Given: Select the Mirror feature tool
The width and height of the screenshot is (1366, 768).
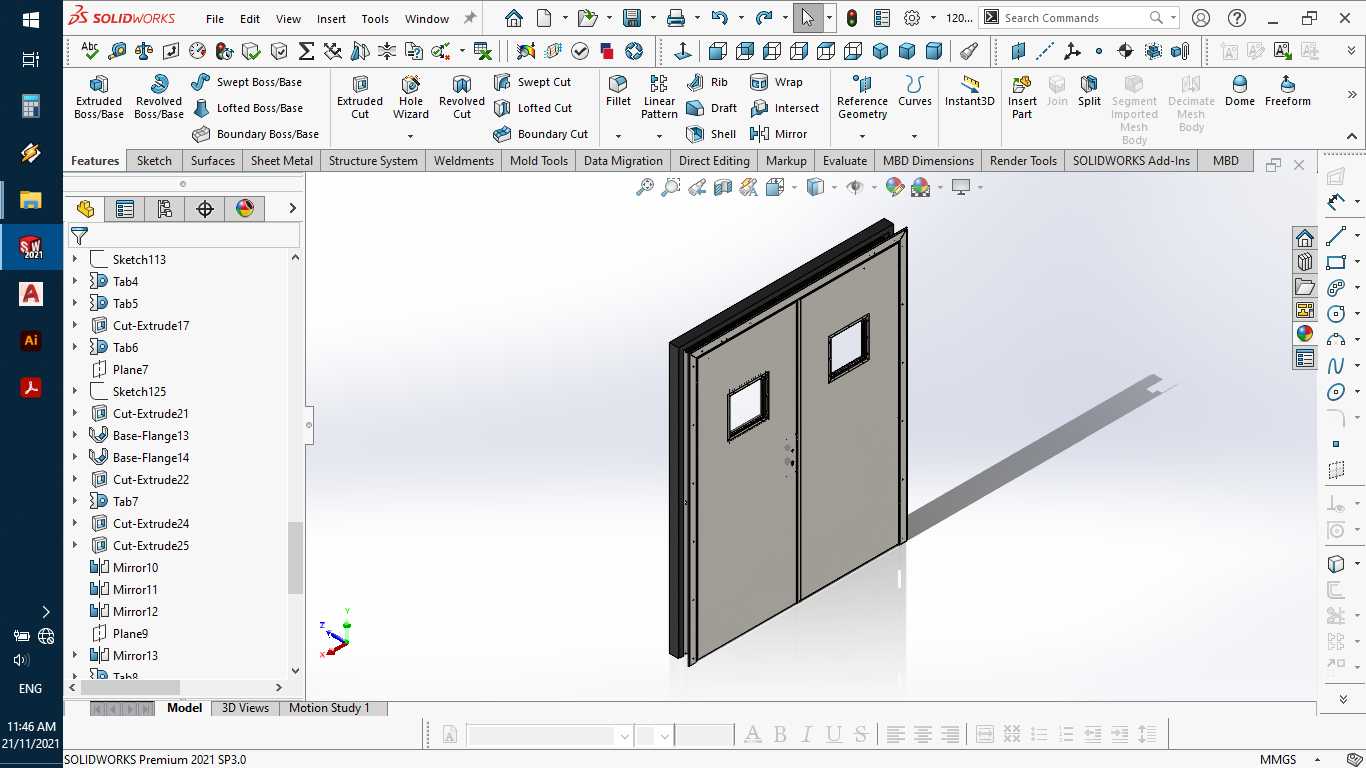Looking at the screenshot, I should pos(778,134).
